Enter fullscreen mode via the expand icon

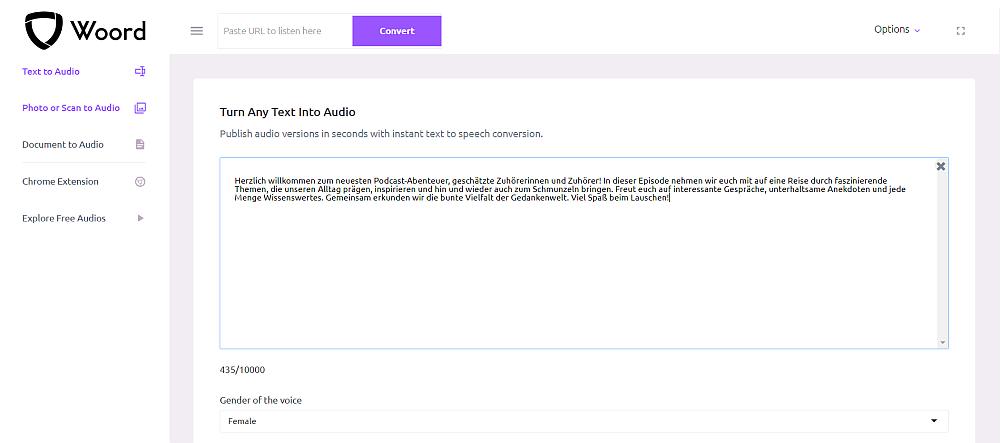point(961,31)
